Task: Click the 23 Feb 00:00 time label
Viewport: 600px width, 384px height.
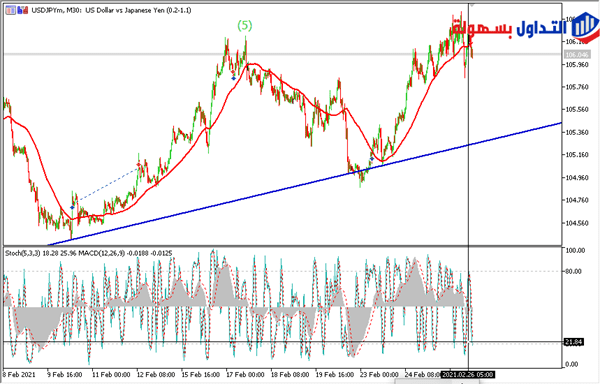Action: pyautogui.click(x=380, y=374)
